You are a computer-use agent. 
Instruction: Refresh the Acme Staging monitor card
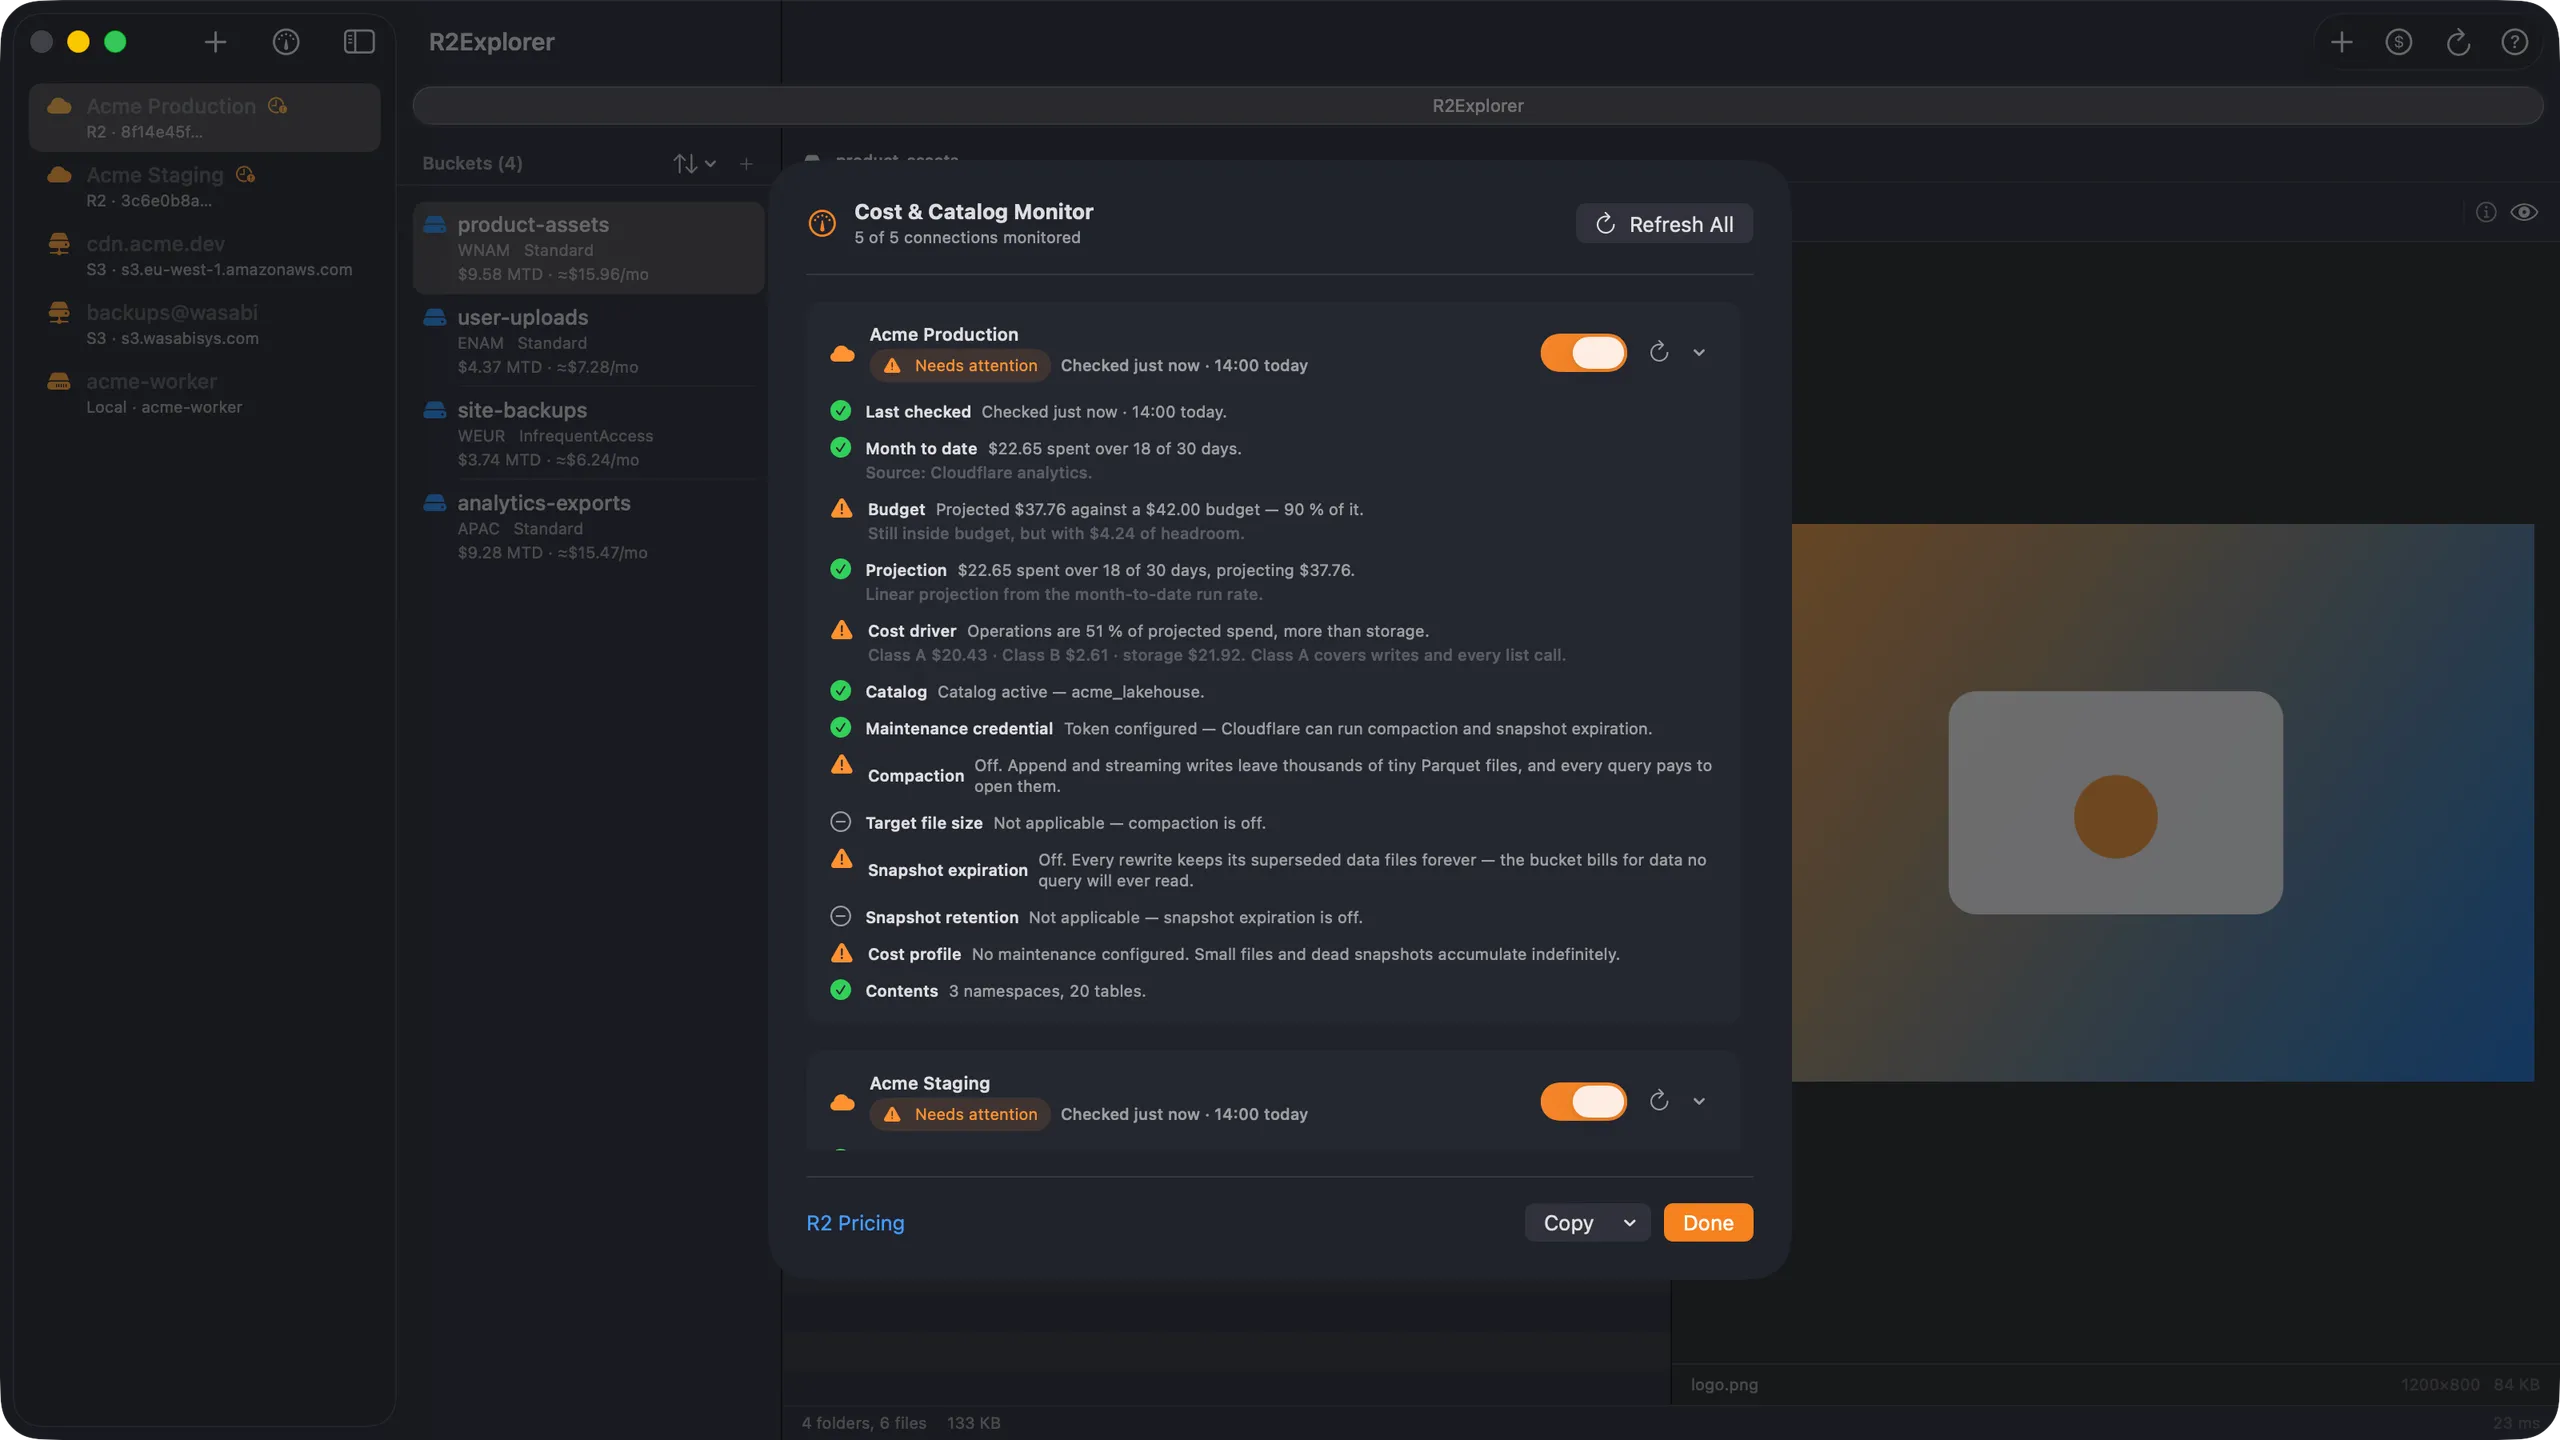tap(1659, 1101)
